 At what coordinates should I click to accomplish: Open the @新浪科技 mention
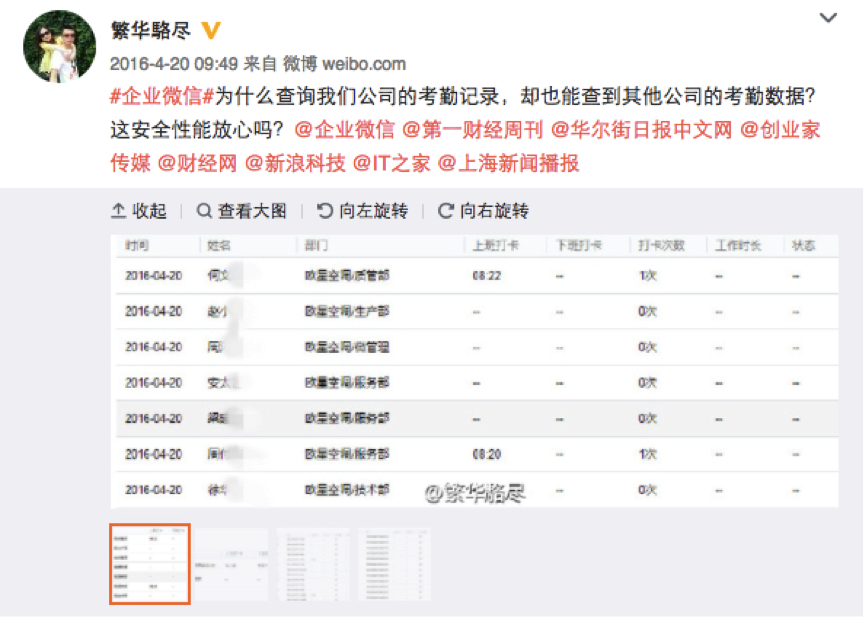pos(295,163)
